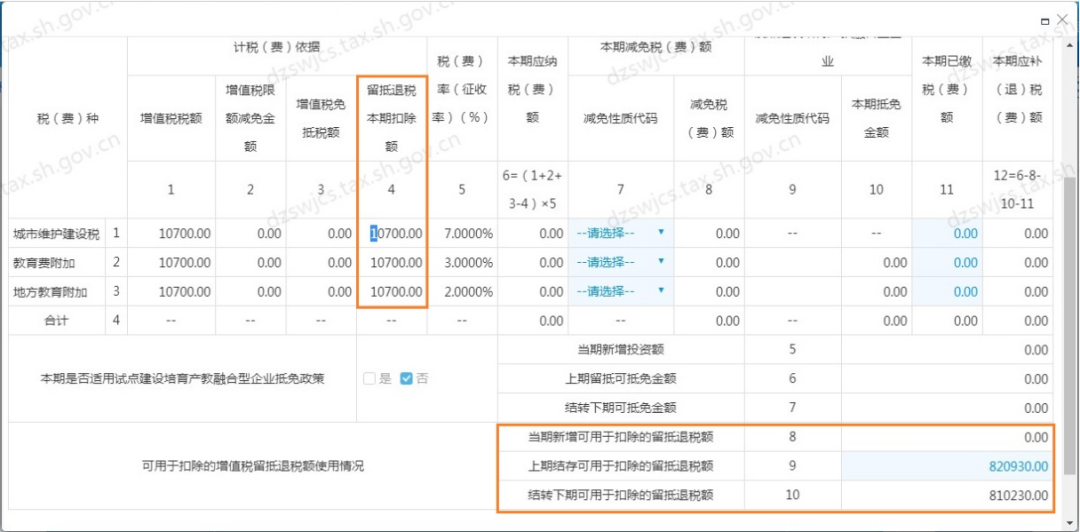The image size is (1080, 532).
Task: Open 减免性质代码 dropdown for 城市维护建设税
Action: point(621,234)
